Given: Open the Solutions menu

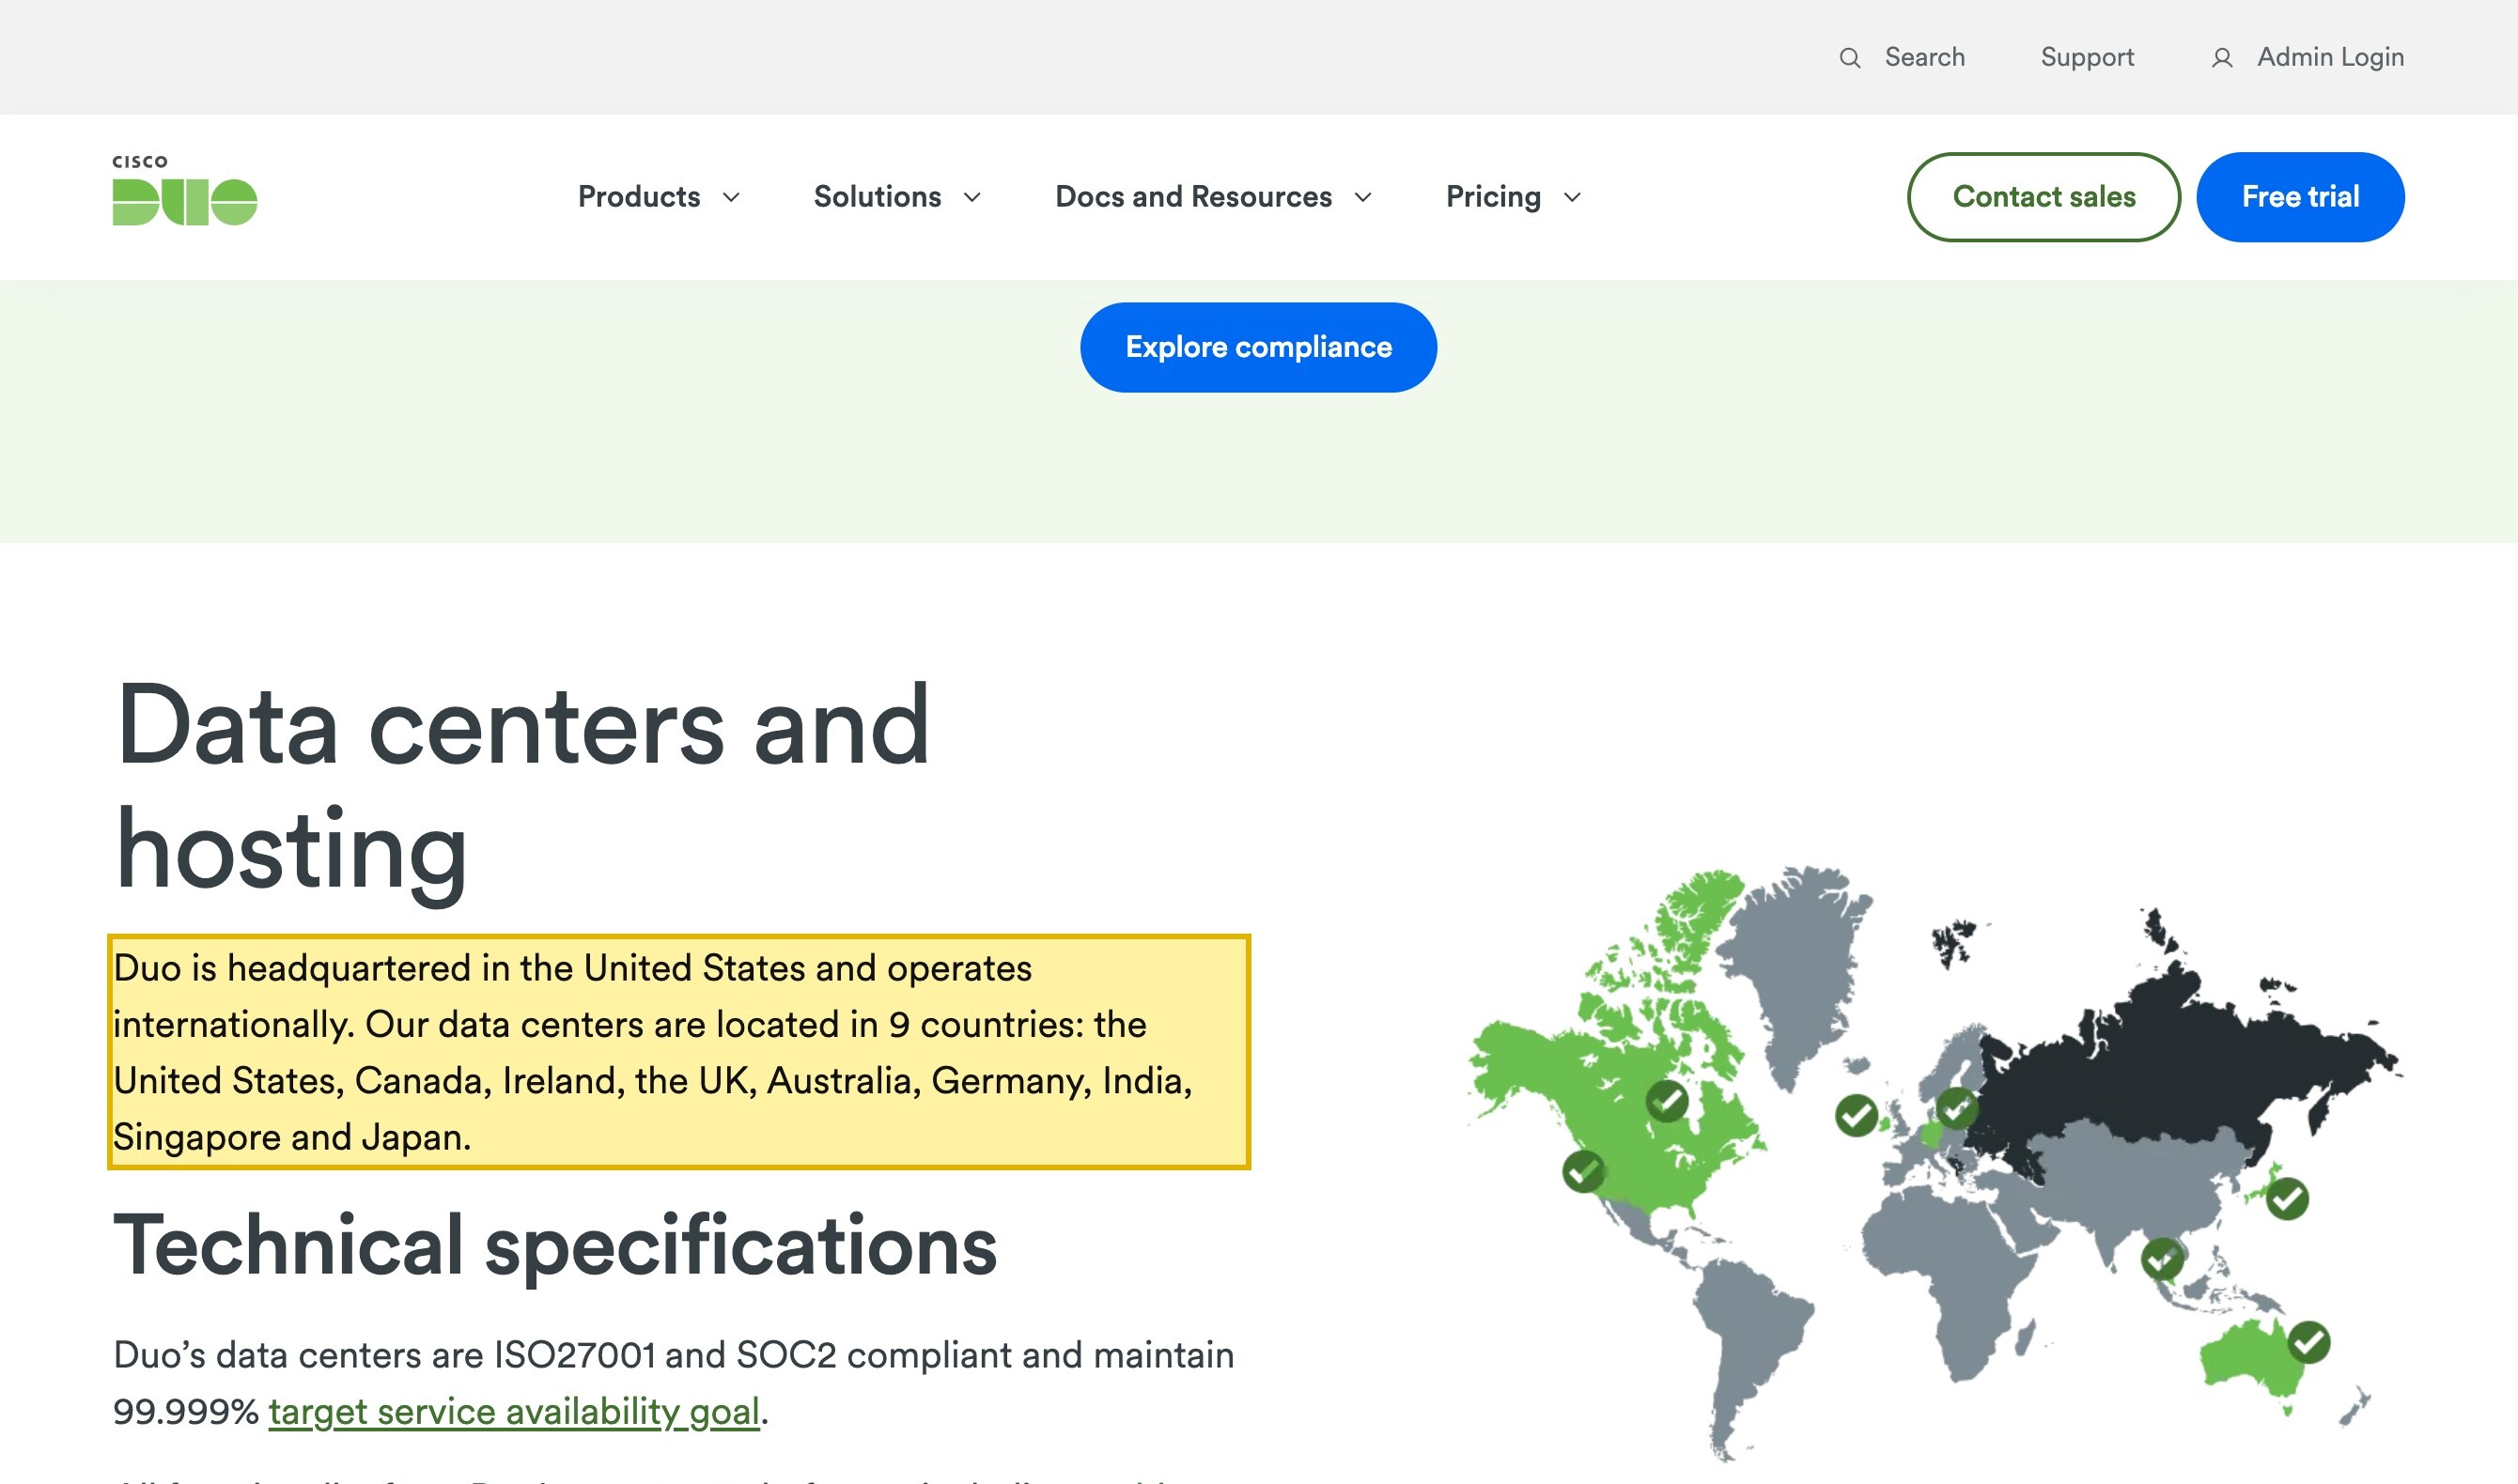Looking at the screenshot, I should tap(877, 197).
